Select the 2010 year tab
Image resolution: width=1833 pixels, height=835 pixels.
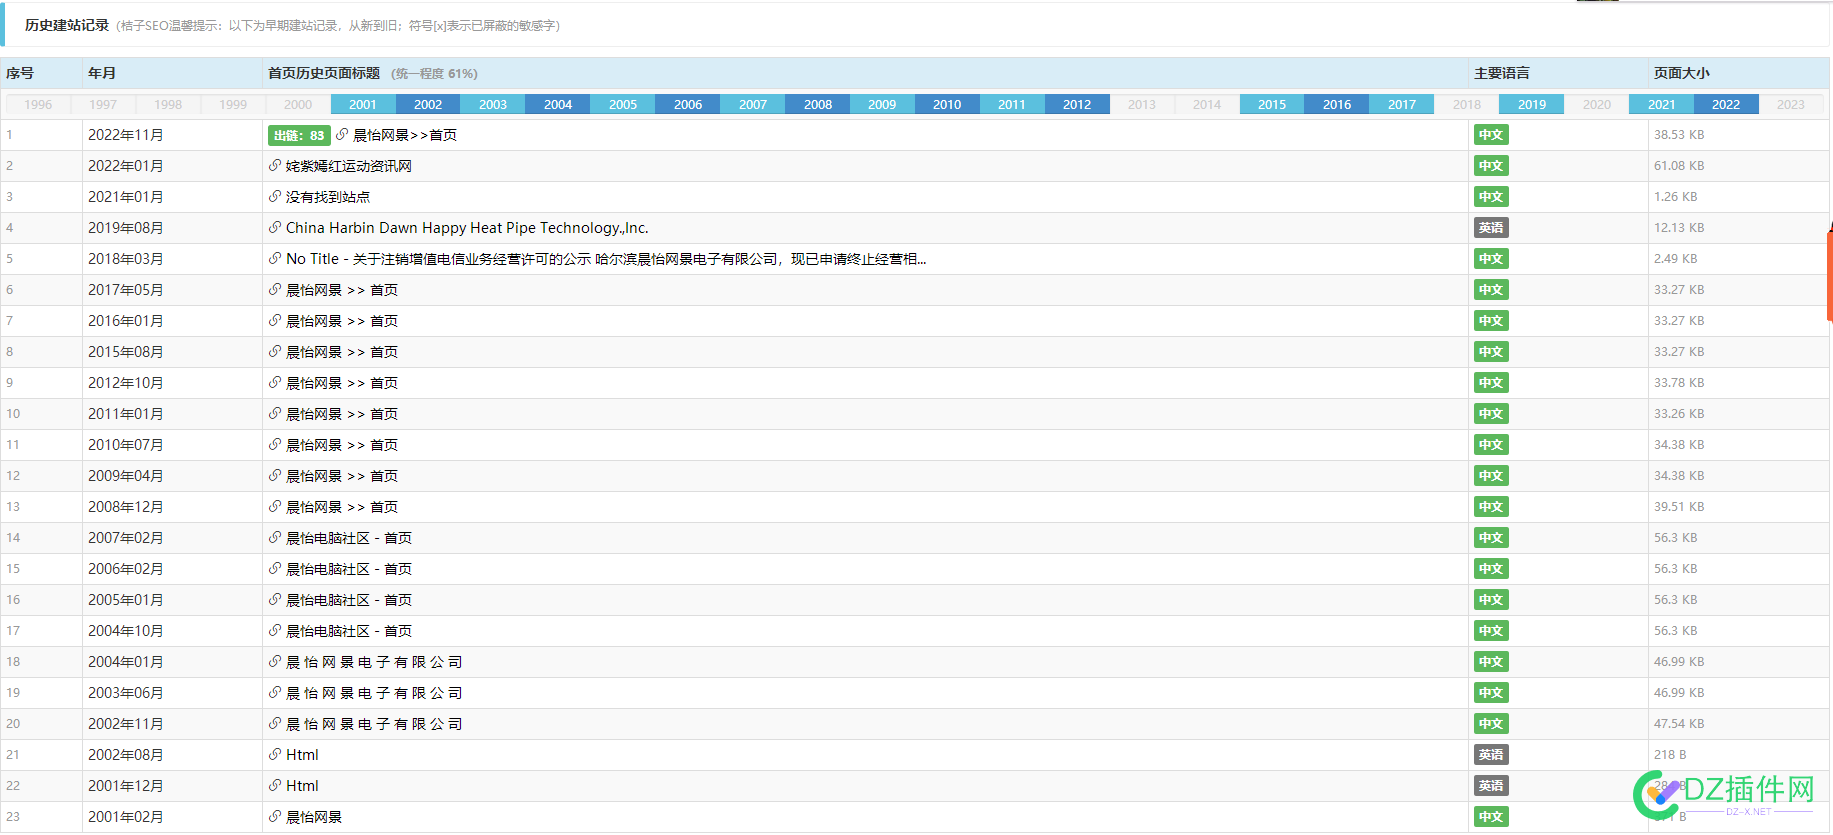tap(947, 104)
